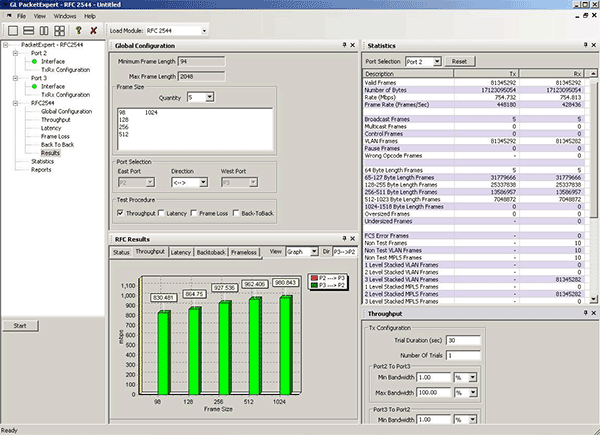Image resolution: width=600 pixels, height=435 pixels.
Task: Collapse the RFC2544 tree node
Action: (15, 103)
